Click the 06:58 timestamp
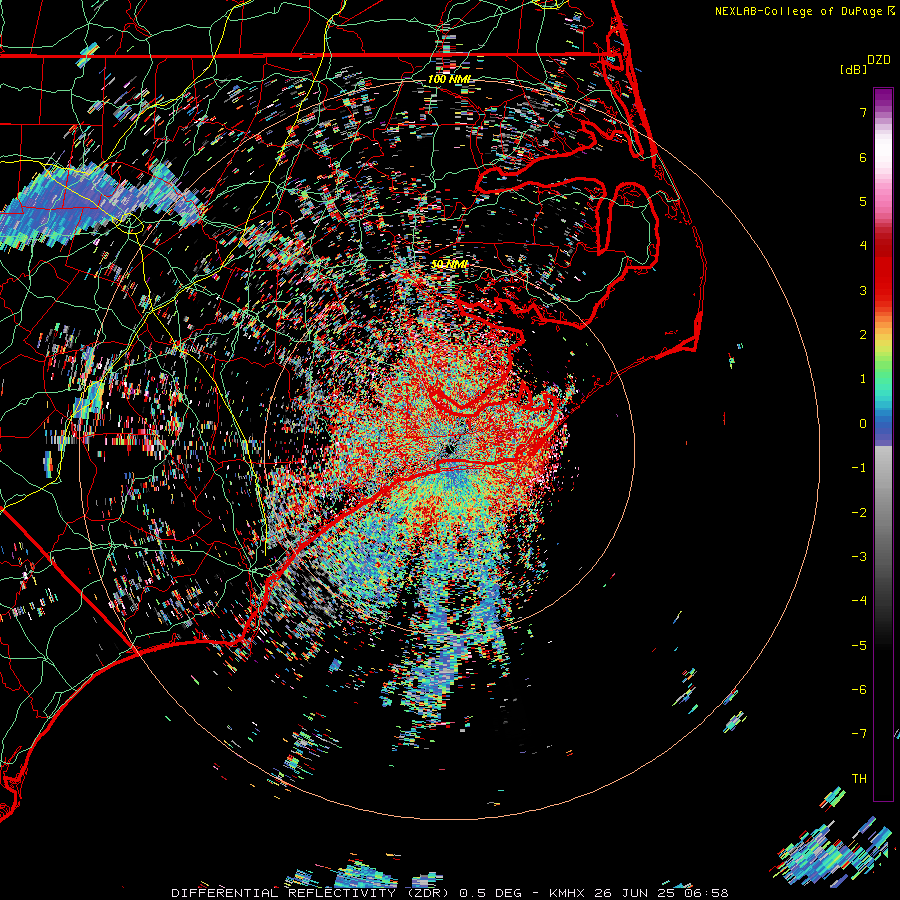 pos(707,893)
